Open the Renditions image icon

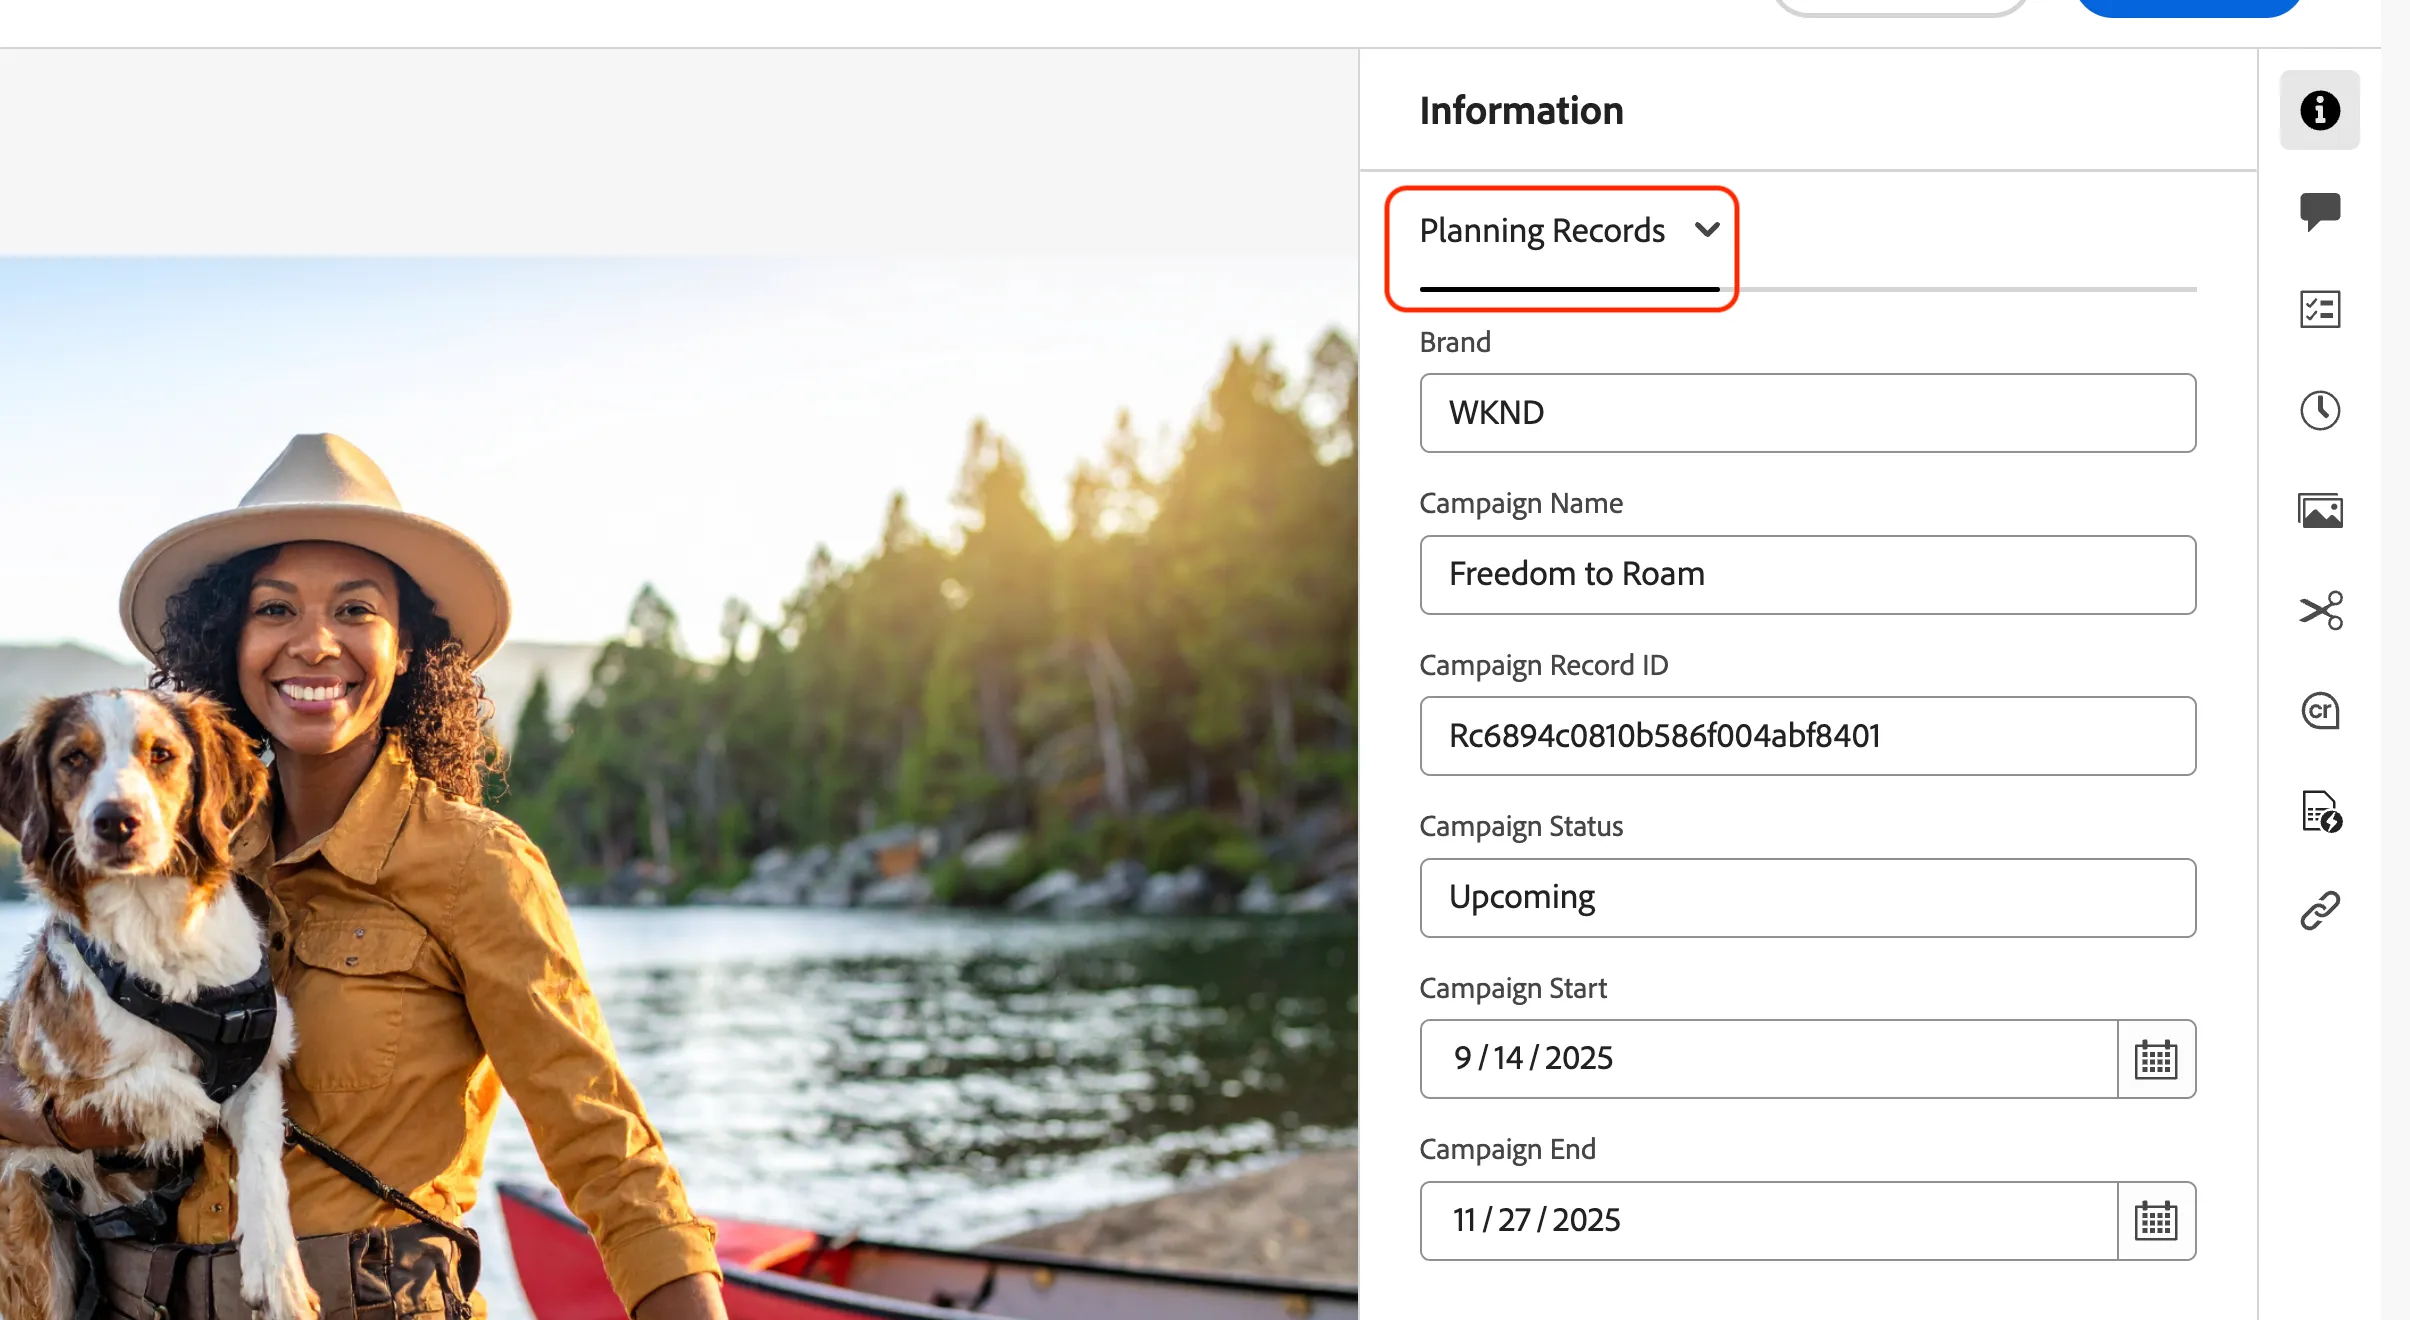pos(2319,511)
